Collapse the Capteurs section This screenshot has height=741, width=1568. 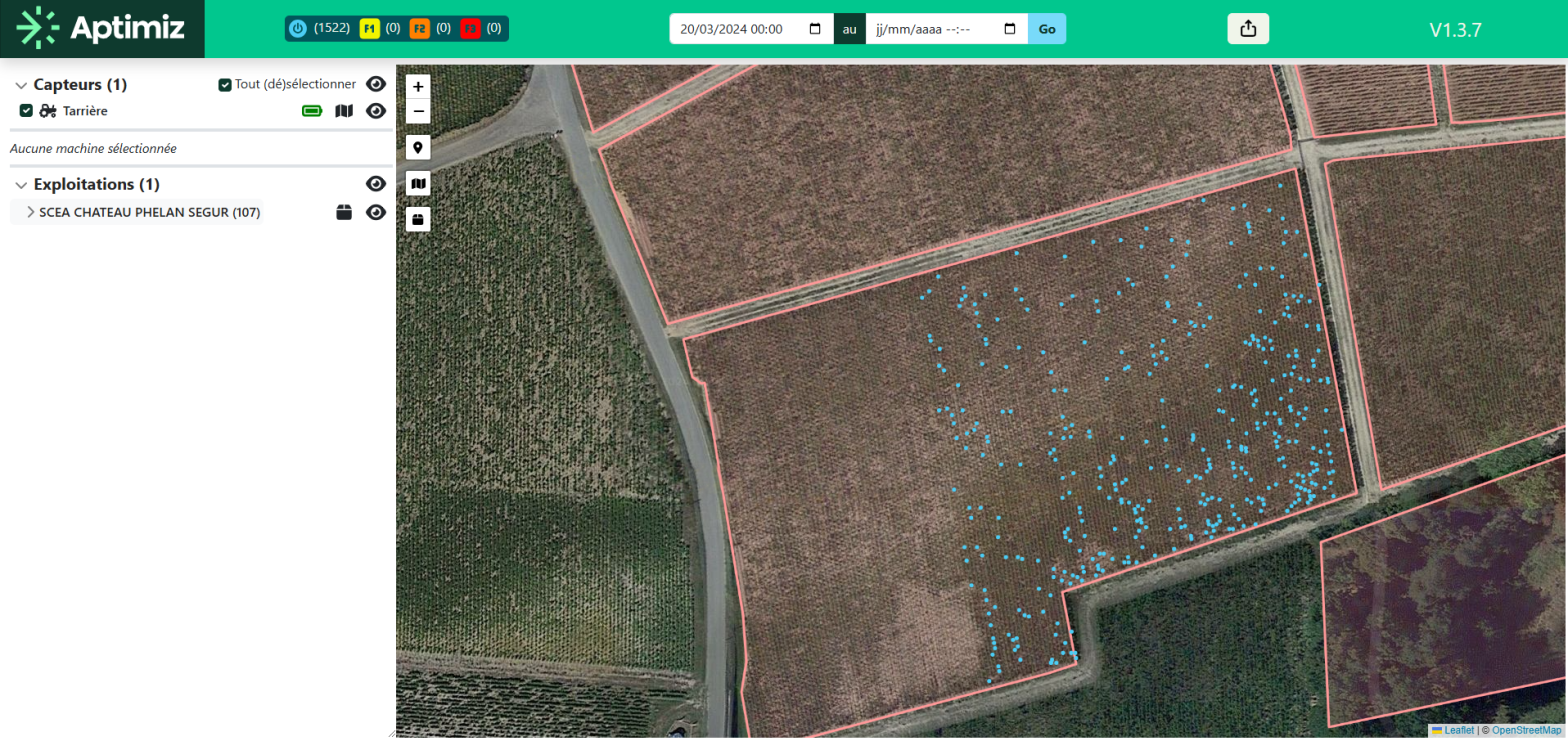click(x=21, y=85)
